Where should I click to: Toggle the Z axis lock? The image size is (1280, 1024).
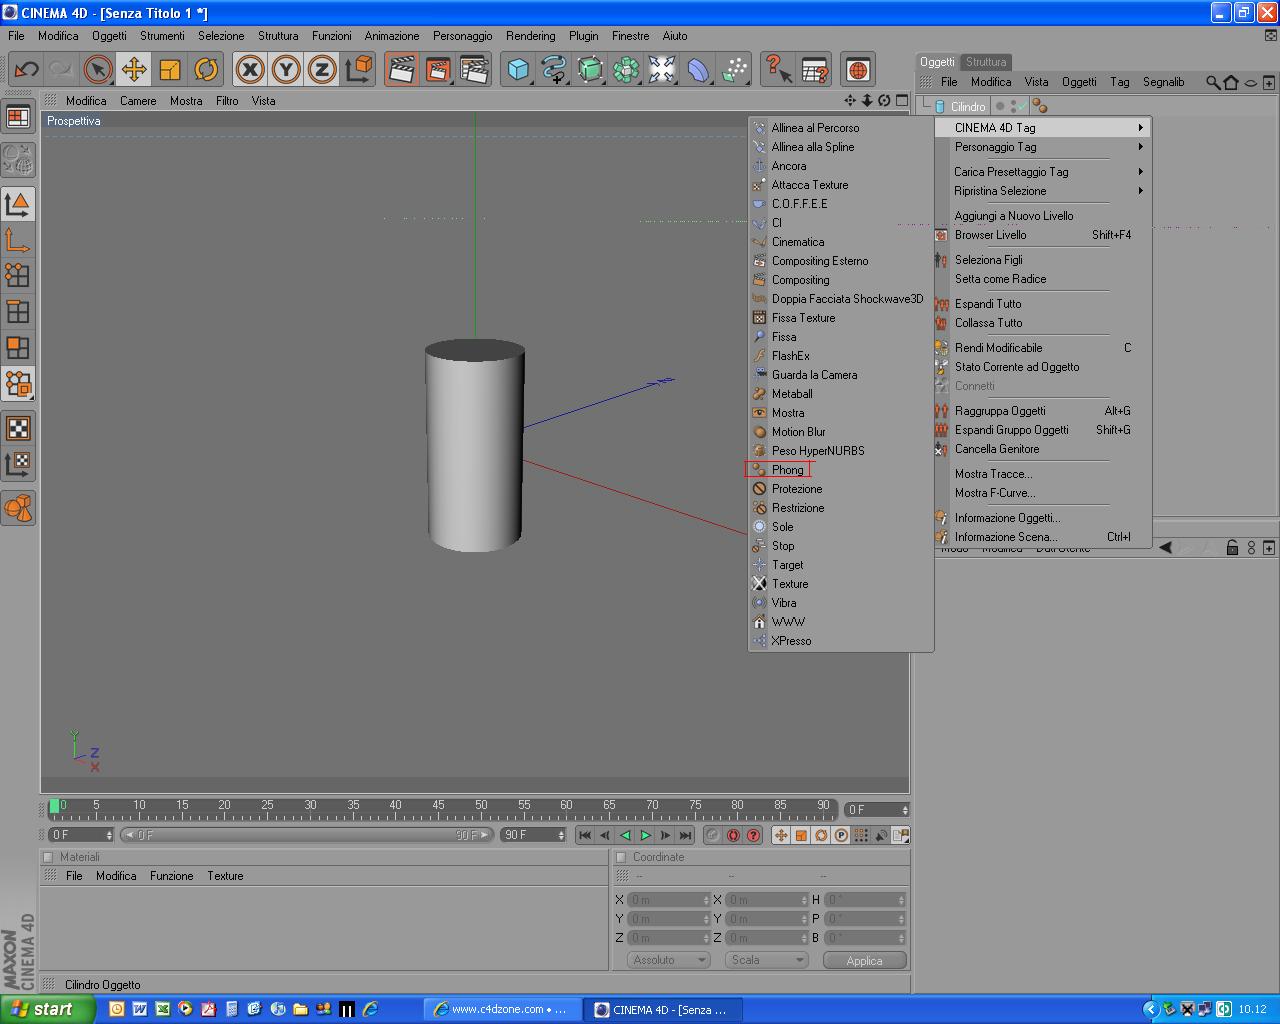pos(321,69)
